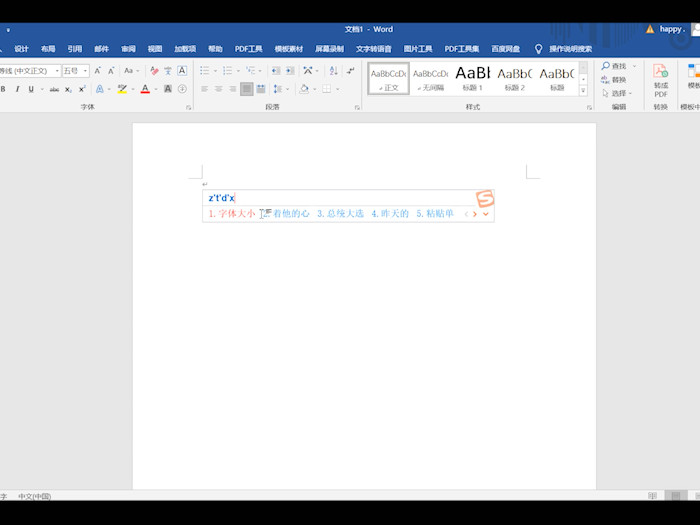Toggle italic formatting
The width and height of the screenshot is (700, 525).
tap(17, 89)
